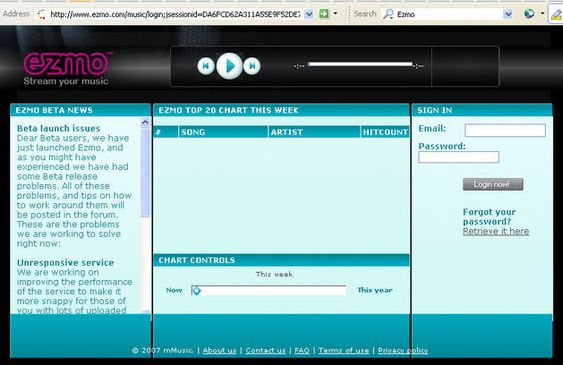Image resolution: width=563 pixels, height=365 pixels.
Task: Open the Go button options arrow
Action: tap(335, 14)
